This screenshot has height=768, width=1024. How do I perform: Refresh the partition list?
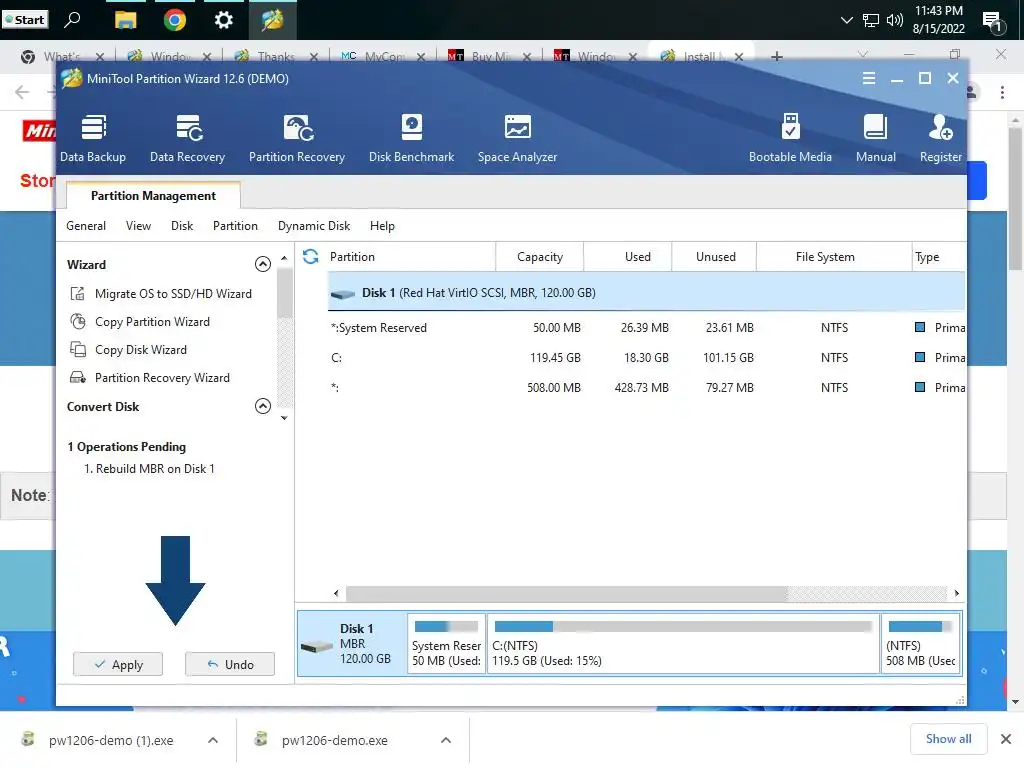tap(311, 257)
